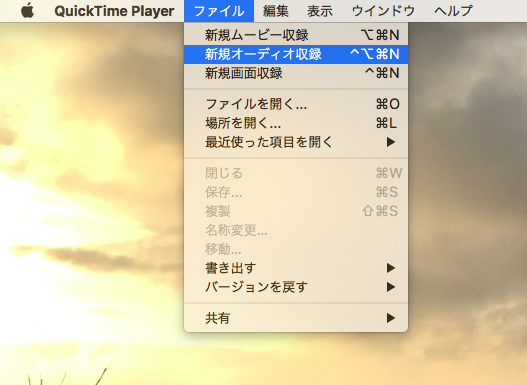Open the Apple menu icon

point(28,11)
